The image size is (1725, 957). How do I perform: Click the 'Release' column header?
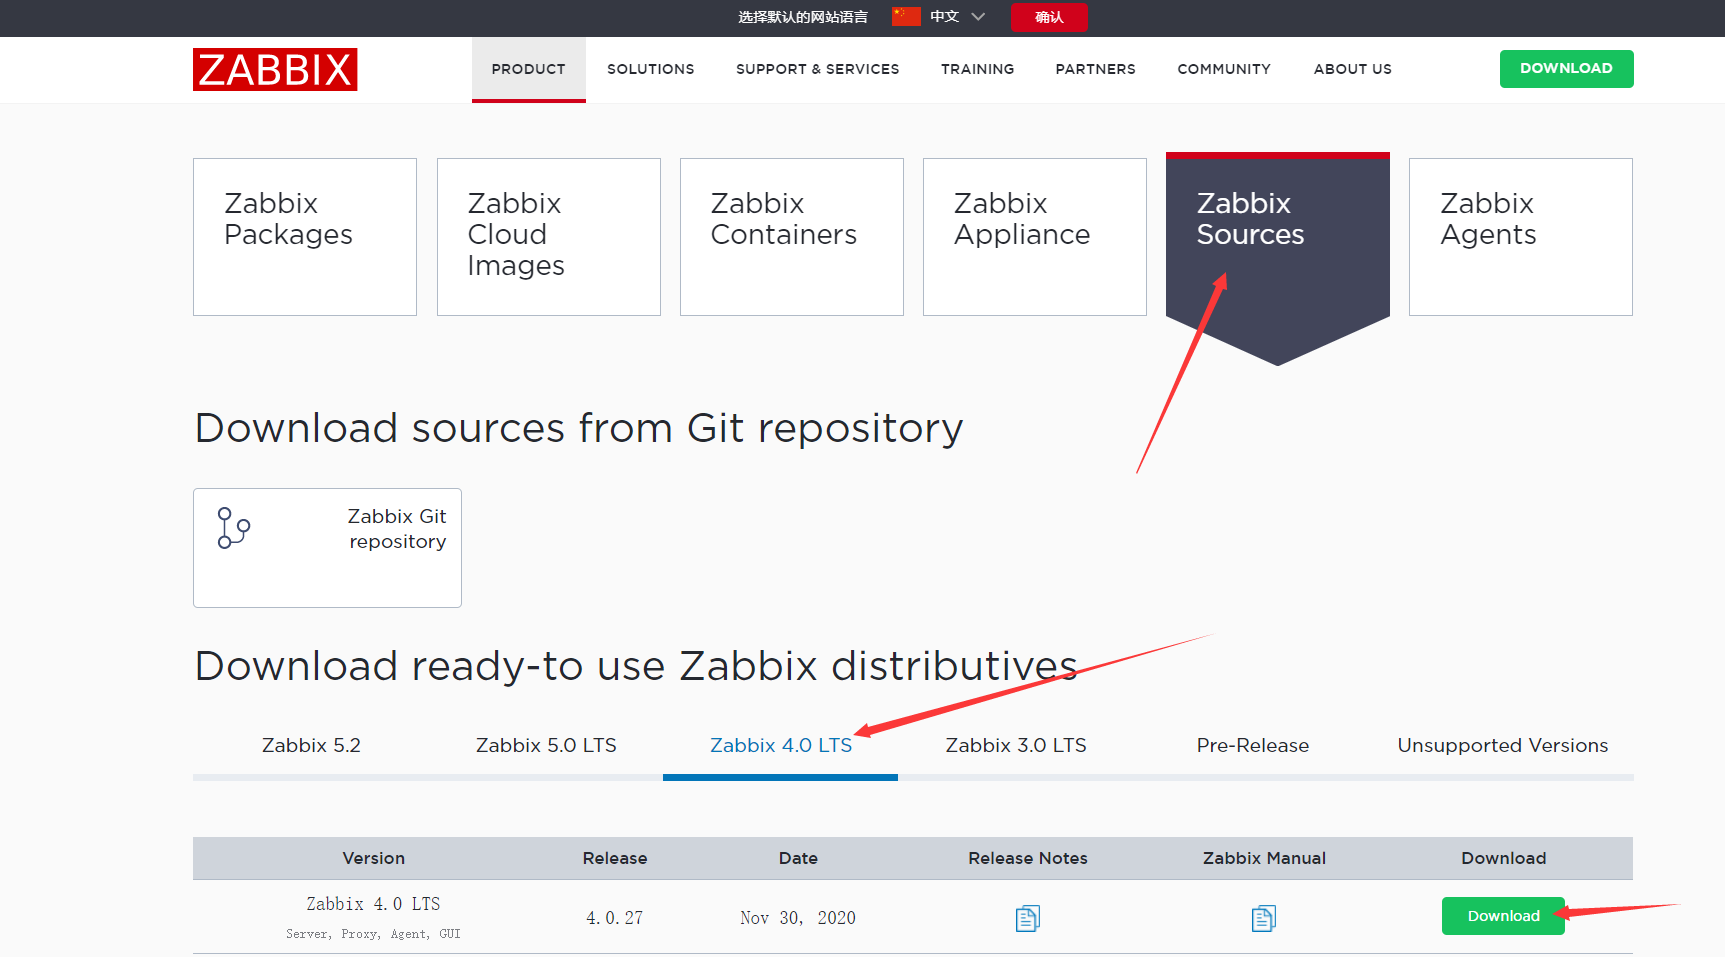tap(615, 858)
